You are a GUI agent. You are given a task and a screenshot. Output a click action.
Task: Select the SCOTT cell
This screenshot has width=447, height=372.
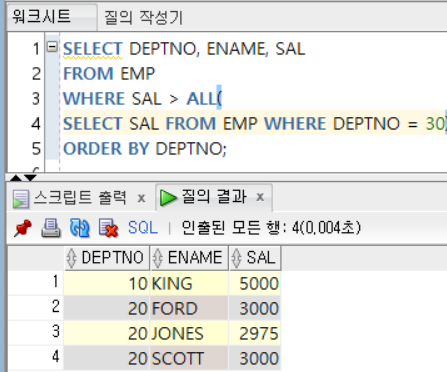(x=189, y=359)
